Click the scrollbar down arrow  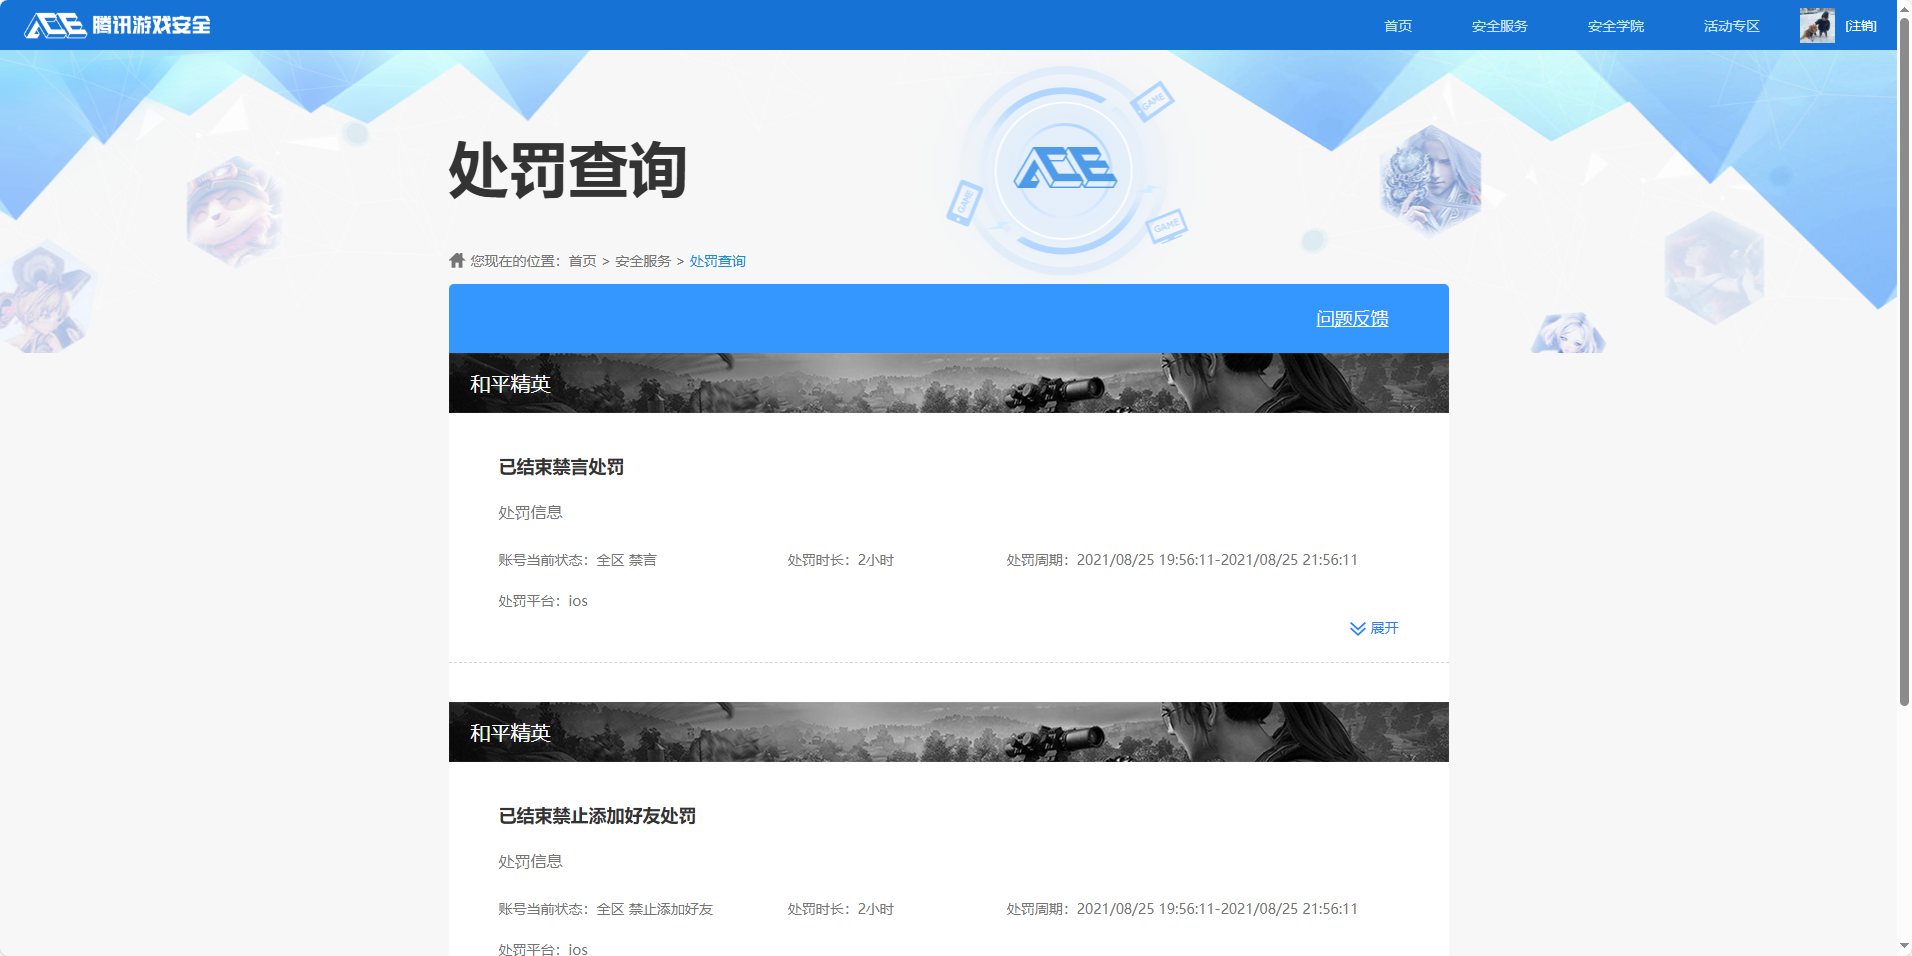pyautogui.click(x=1902, y=947)
